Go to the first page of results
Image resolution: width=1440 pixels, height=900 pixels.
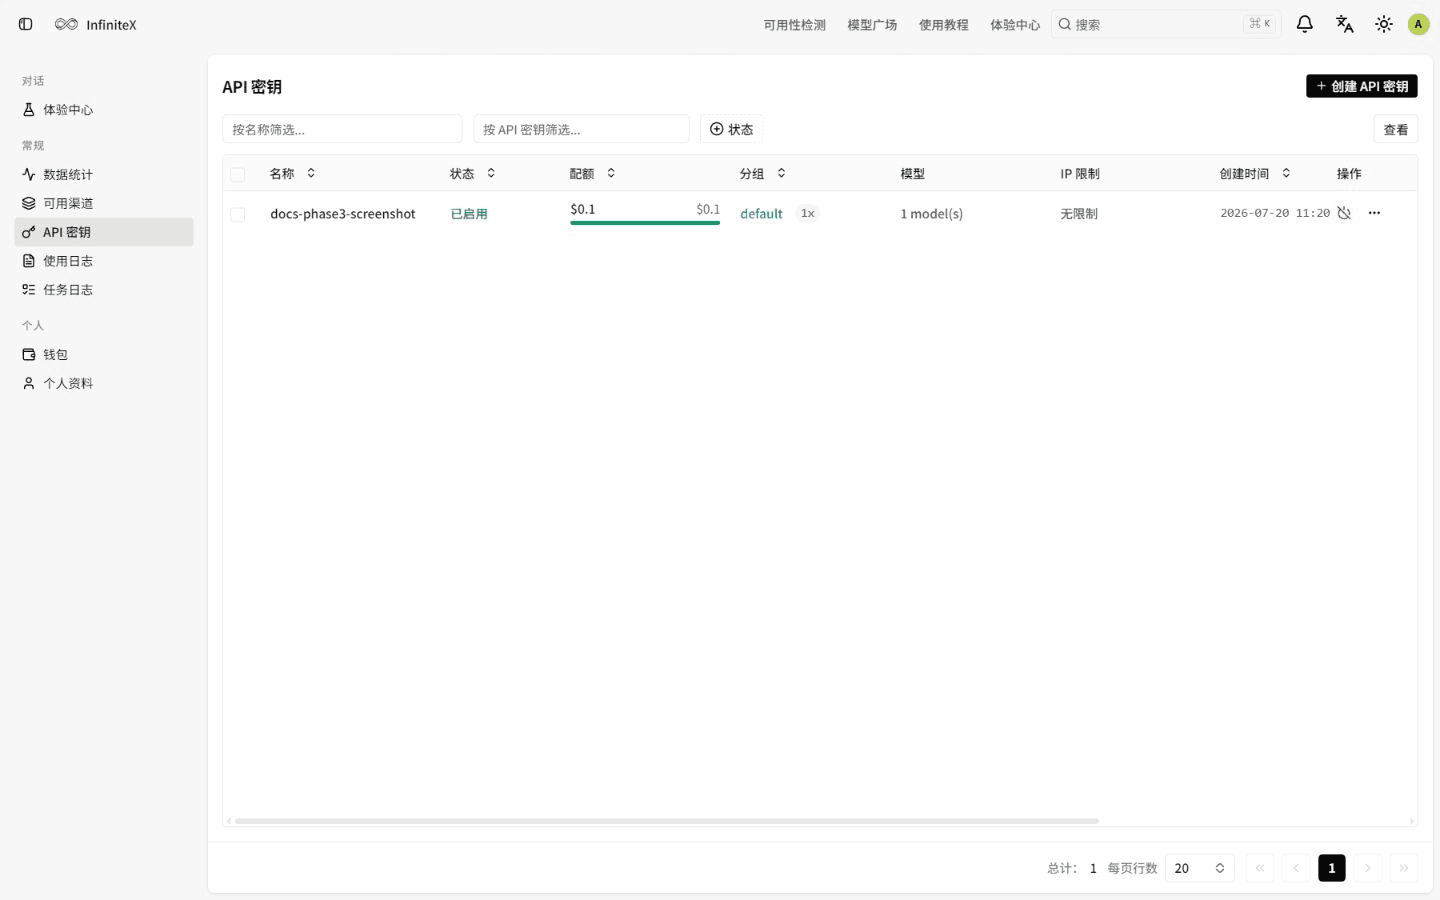click(x=1260, y=868)
